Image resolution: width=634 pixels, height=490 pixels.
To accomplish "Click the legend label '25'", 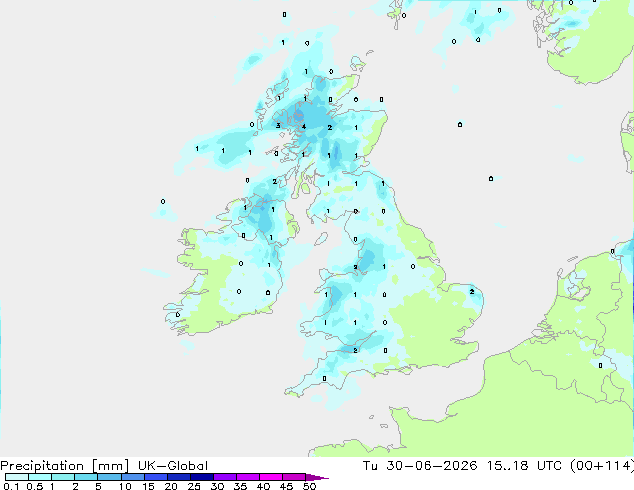I will tap(194, 486).
